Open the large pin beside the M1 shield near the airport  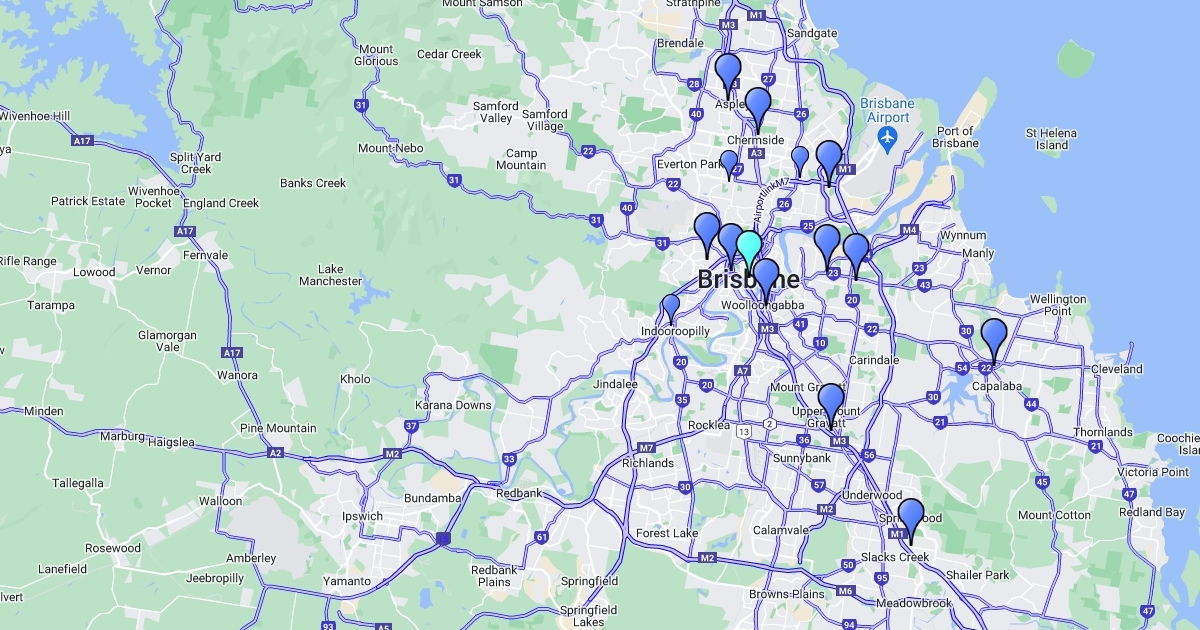pyautogui.click(x=829, y=159)
